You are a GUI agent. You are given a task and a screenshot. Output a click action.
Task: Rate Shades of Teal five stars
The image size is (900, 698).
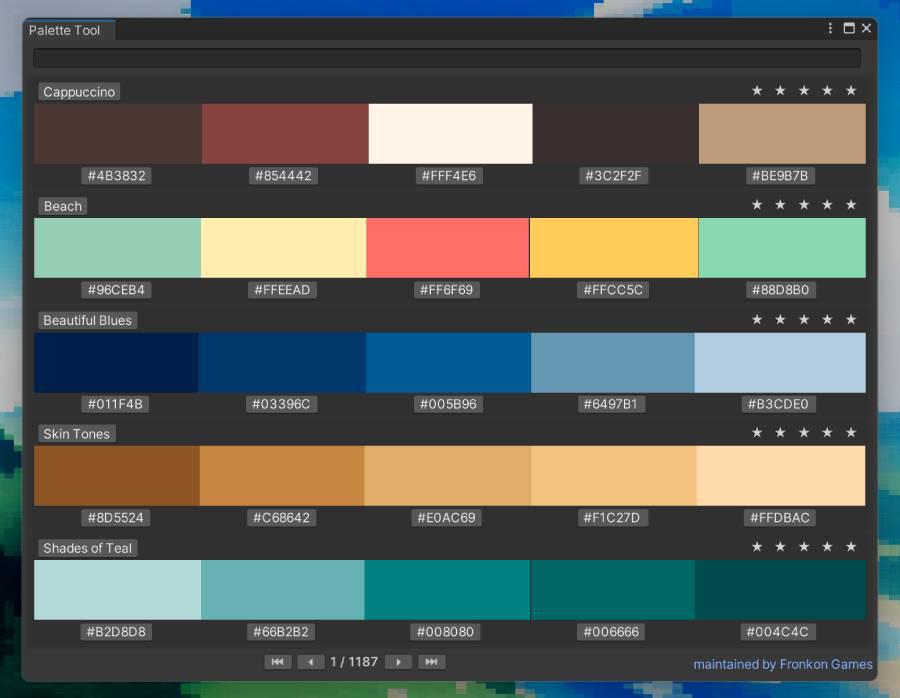point(851,546)
